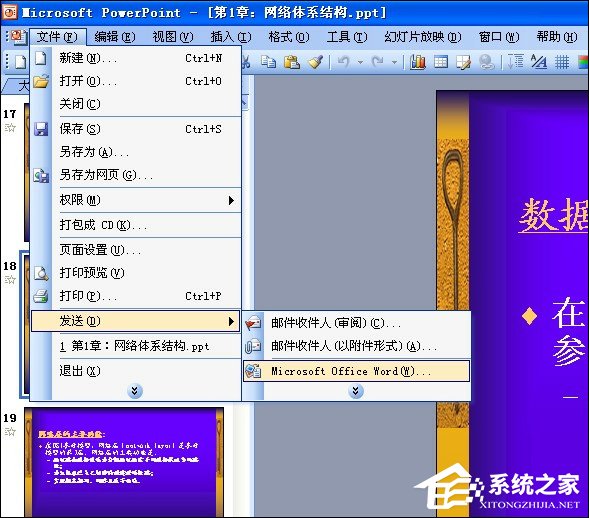The height and width of the screenshot is (518, 589).
Task: Click the Insert Hyperlink globe icon
Action: tap(486, 62)
